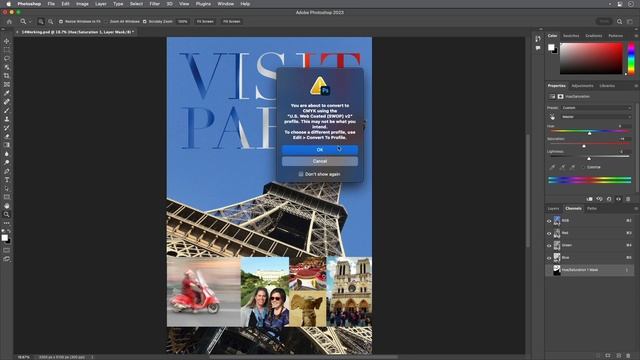
Task: Select the Blur tool
Action: pyautogui.click(x=7, y=154)
